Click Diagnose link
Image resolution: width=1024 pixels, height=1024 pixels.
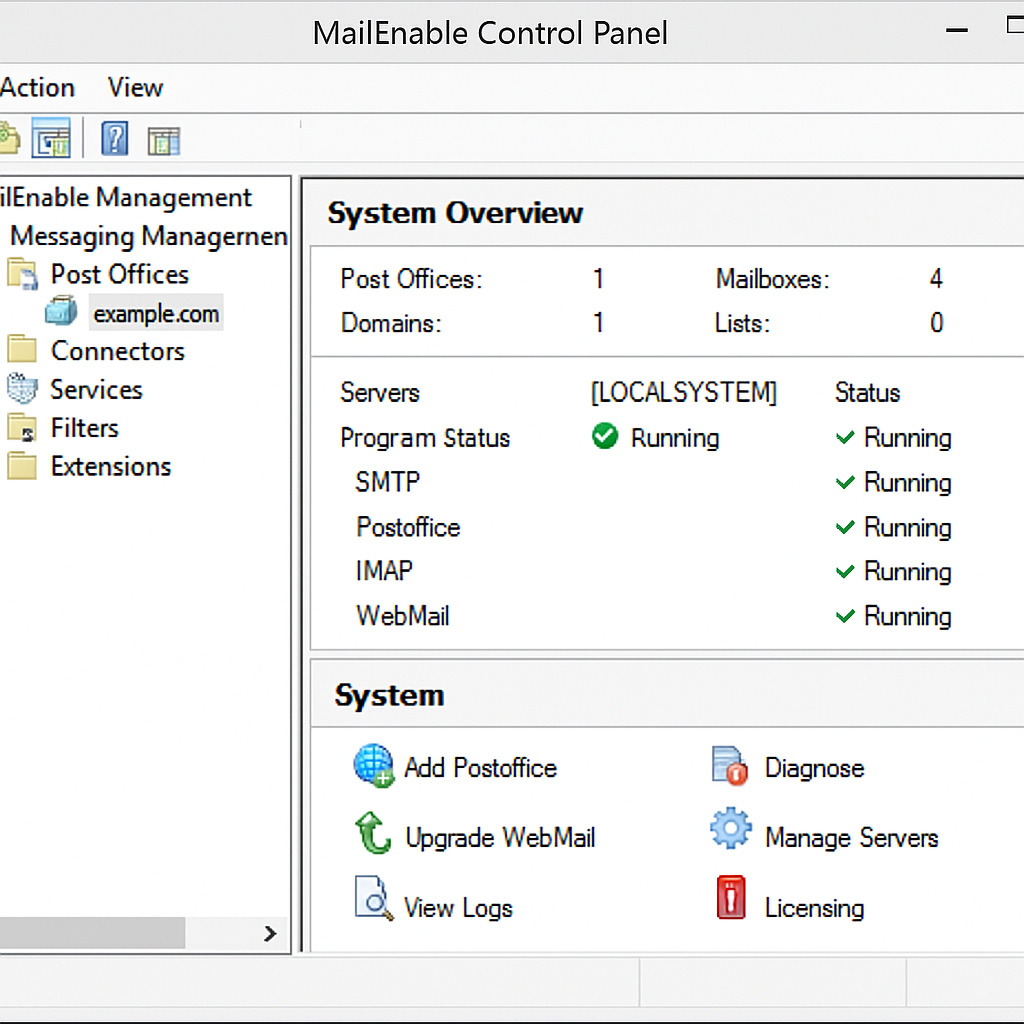(814, 769)
